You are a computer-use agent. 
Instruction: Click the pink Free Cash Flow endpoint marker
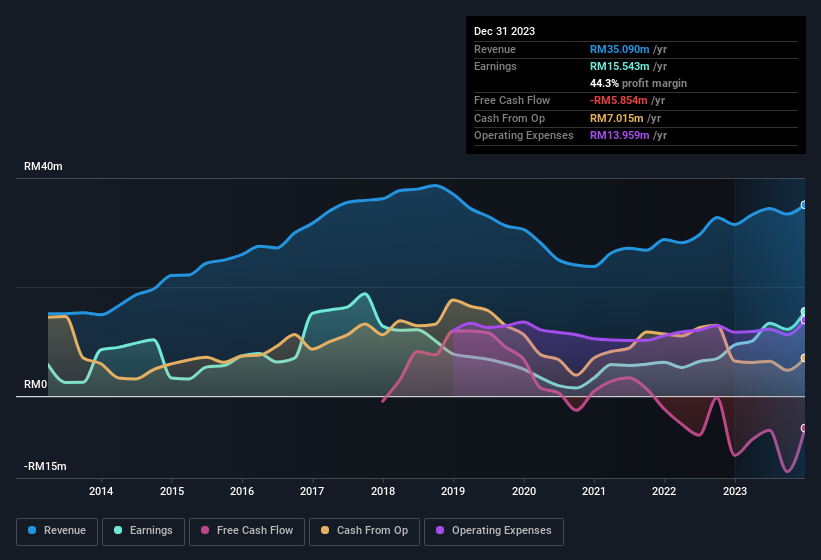(x=804, y=428)
